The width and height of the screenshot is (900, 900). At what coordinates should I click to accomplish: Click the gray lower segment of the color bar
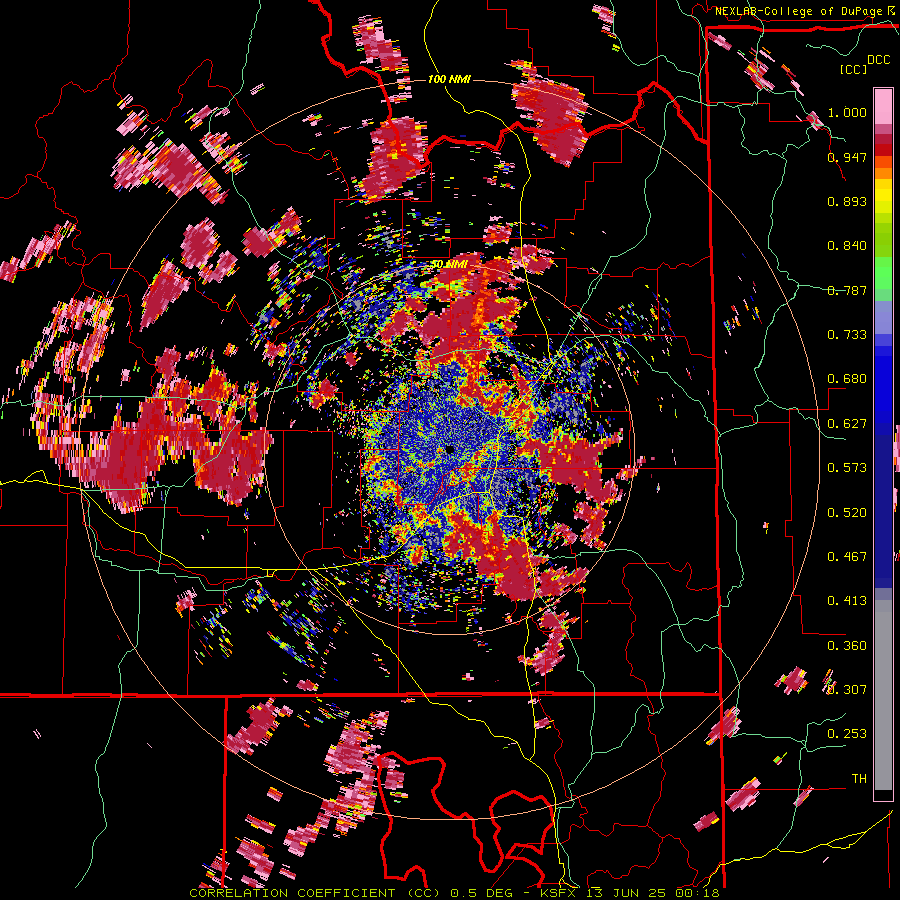click(x=883, y=695)
